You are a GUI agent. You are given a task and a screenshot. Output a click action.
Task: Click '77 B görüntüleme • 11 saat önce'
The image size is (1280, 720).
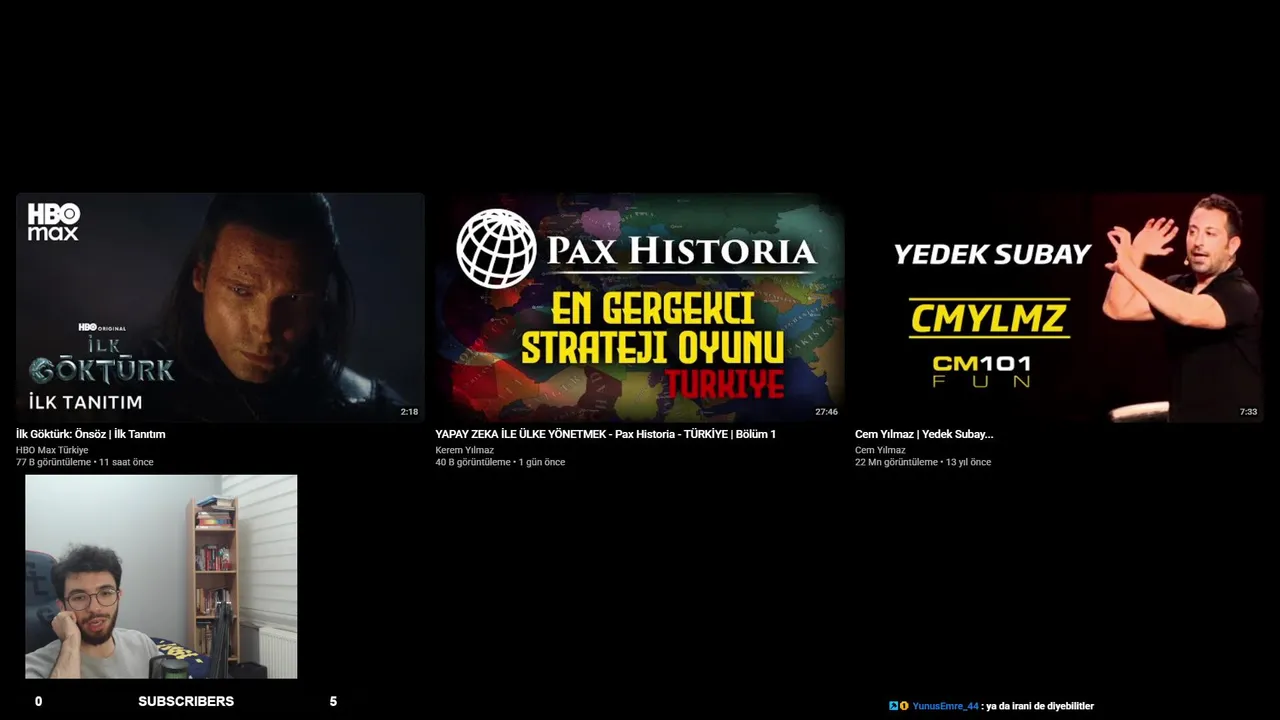pyautogui.click(x=85, y=462)
